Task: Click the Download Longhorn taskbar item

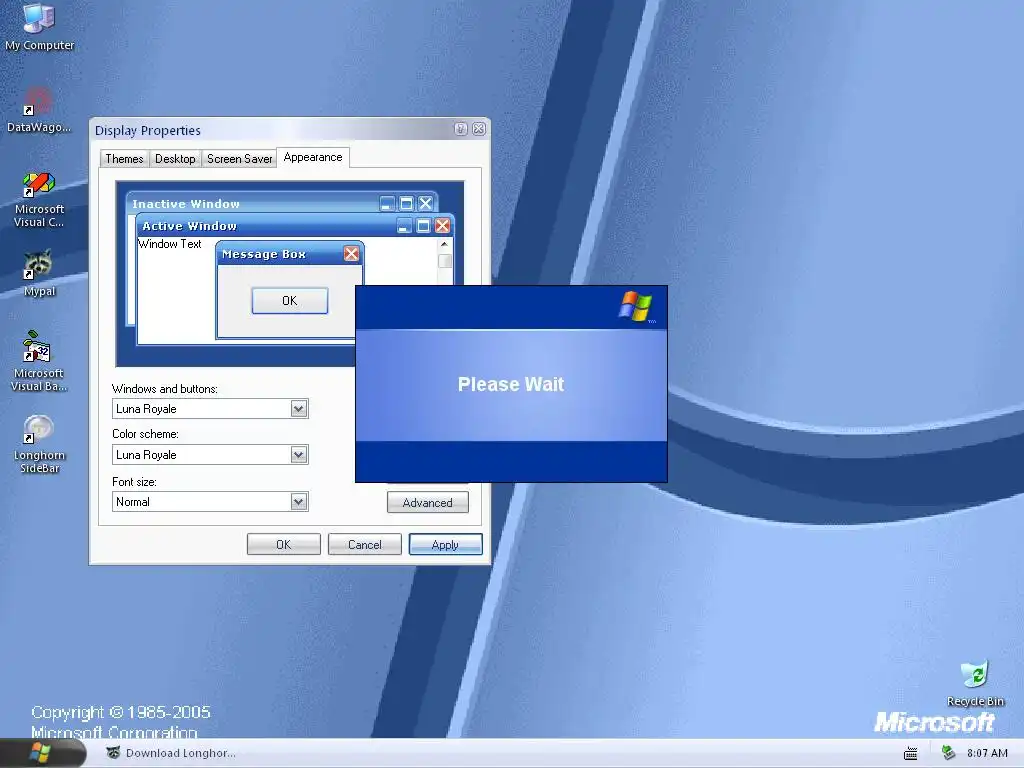Action: pyautogui.click(x=171, y=753)
